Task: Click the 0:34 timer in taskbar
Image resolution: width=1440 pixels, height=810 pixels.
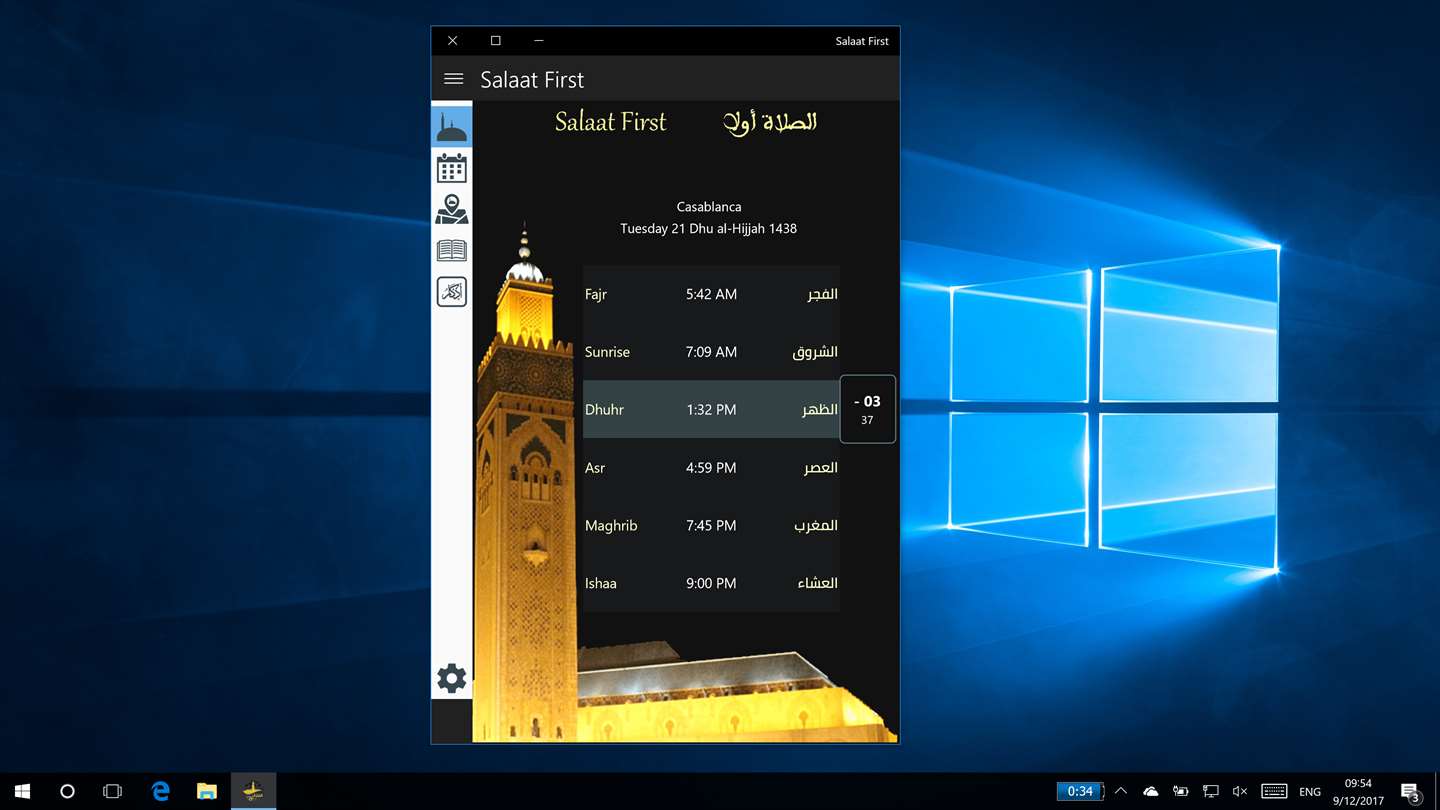Action: 1080,791
